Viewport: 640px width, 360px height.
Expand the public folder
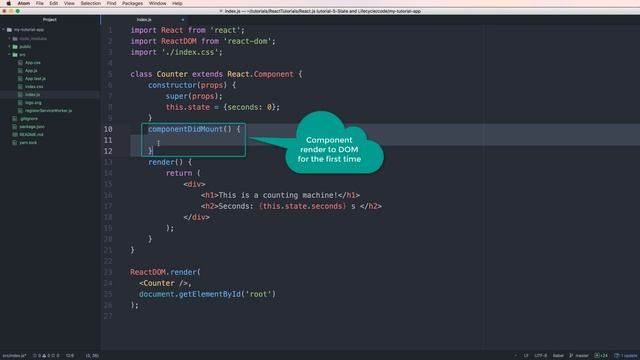pyautogui.click(x=9, y=47)
